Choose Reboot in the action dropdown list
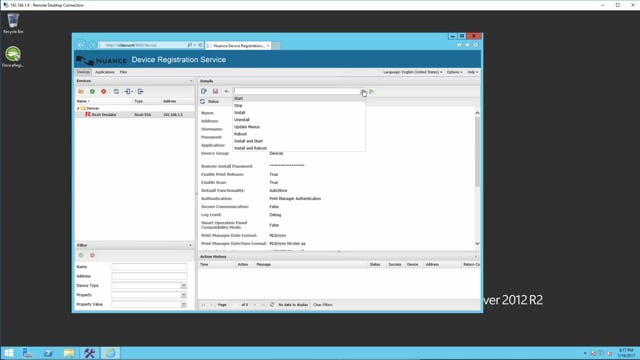 (240, 134)
